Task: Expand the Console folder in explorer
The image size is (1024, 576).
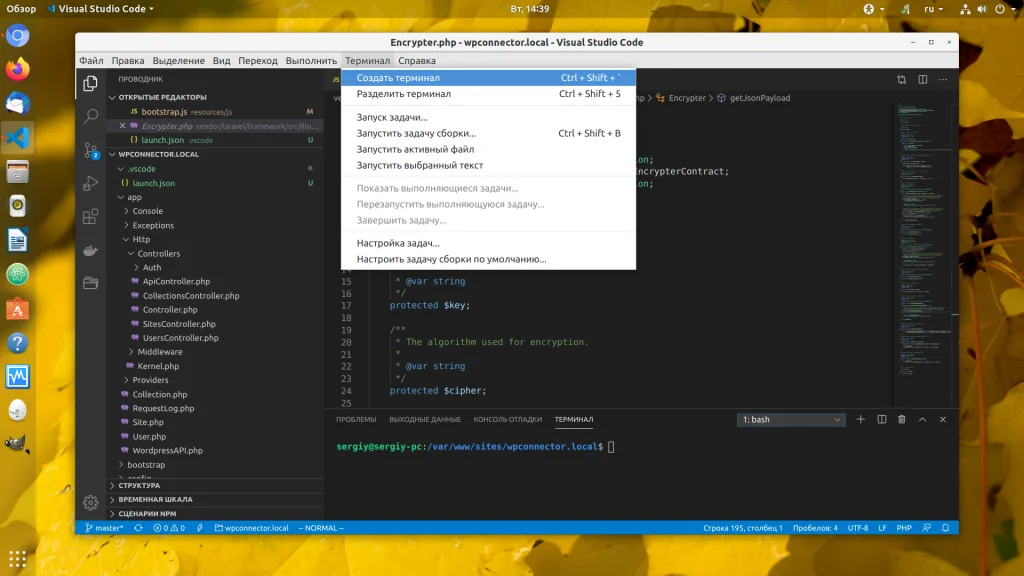Action: click(147, 211)
